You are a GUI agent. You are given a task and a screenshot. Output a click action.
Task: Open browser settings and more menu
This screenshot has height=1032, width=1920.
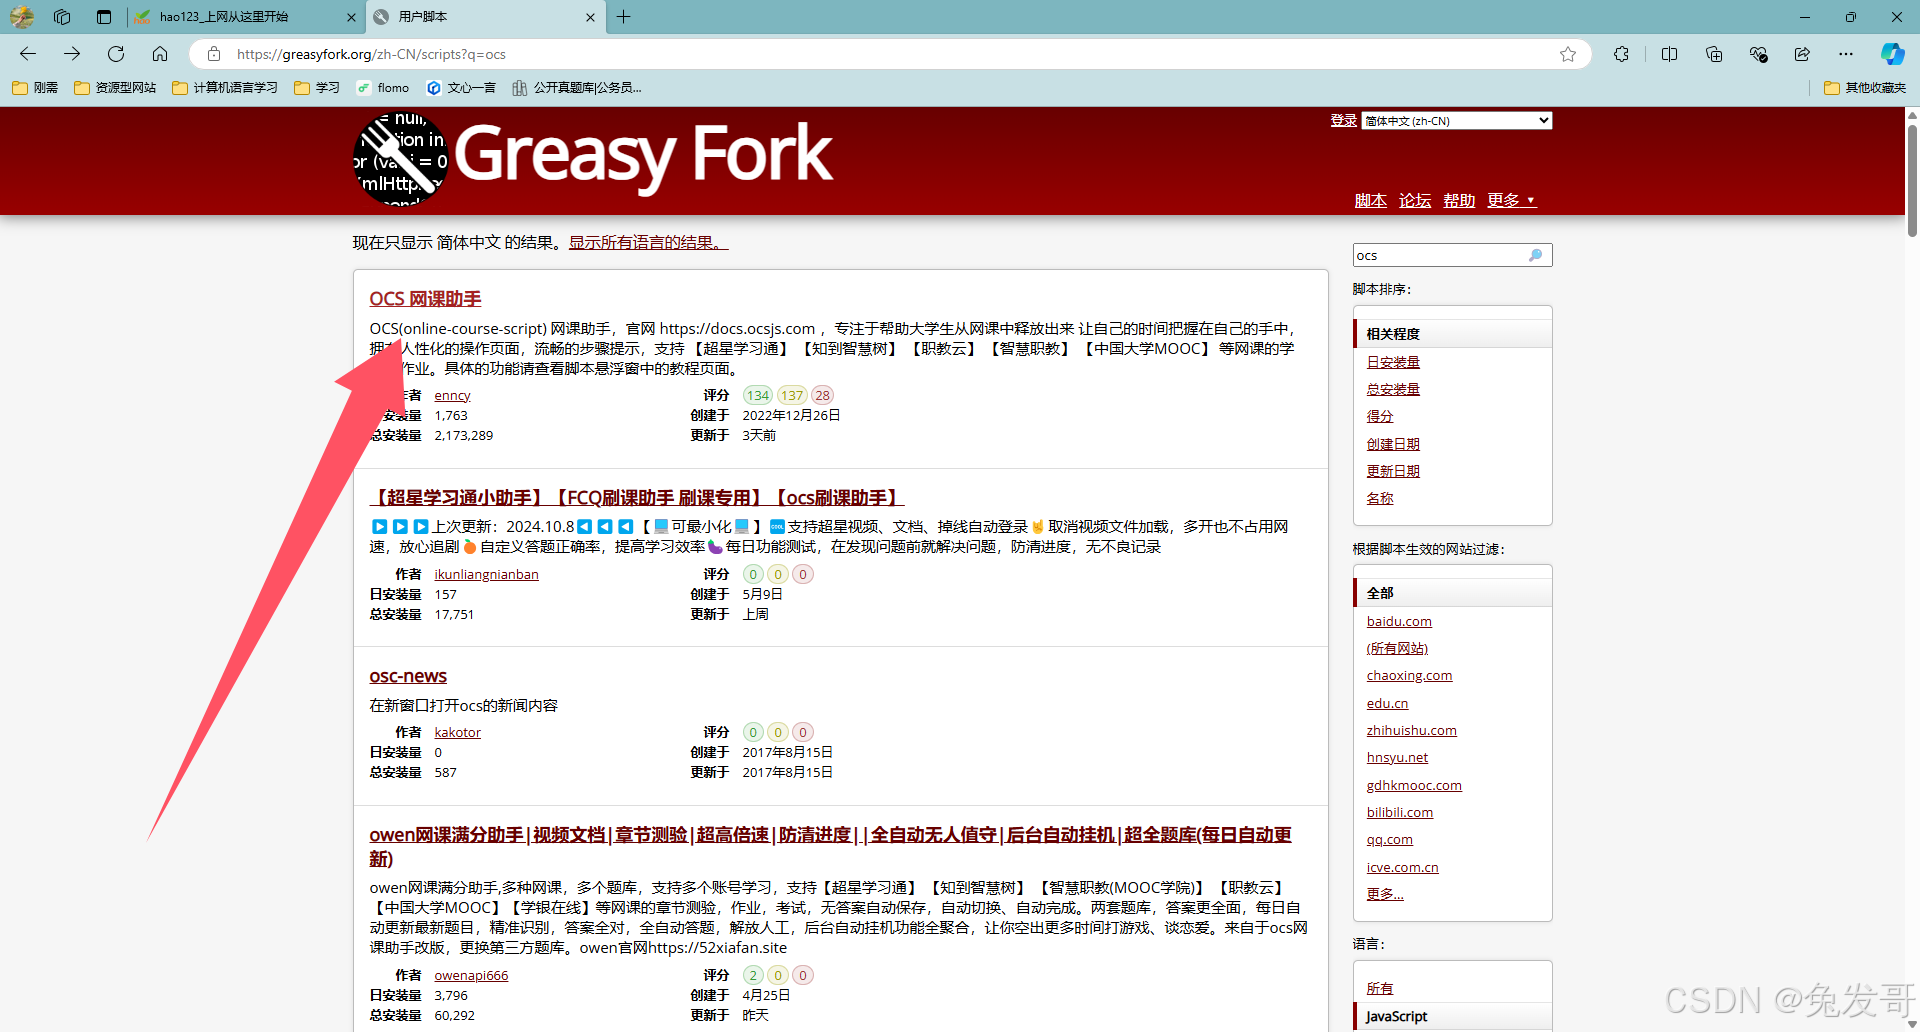click(x=1846, y=54)
